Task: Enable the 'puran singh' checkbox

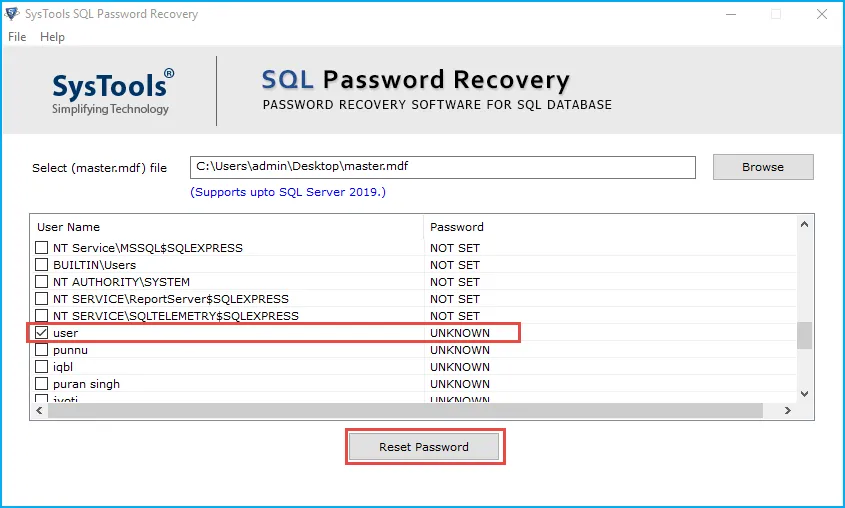Action: (x=42, y=384)
